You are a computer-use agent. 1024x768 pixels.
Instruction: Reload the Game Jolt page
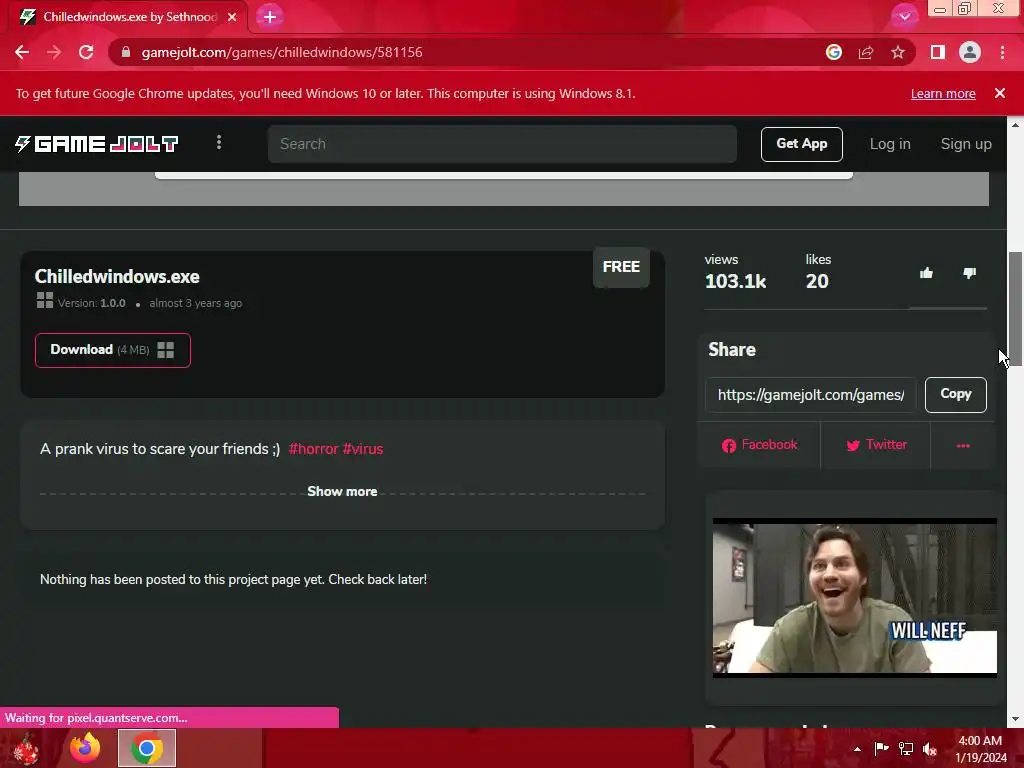86,52
